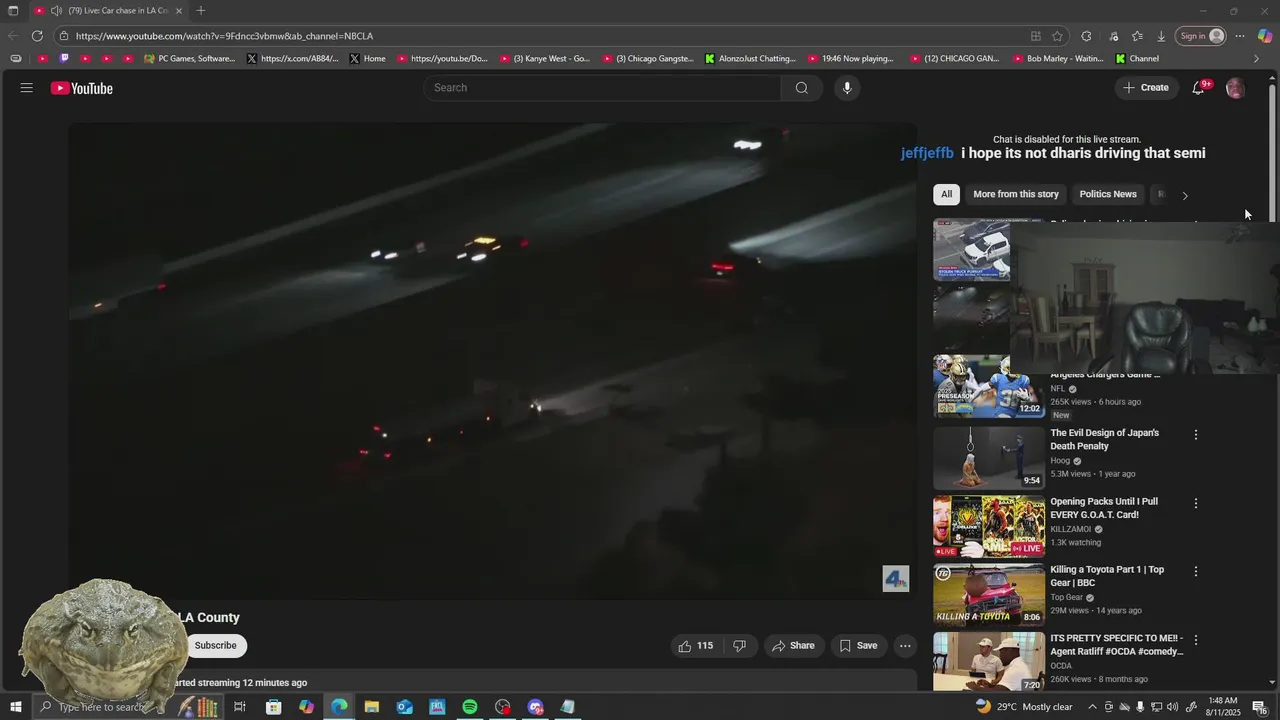Expand the bookmarks bar overflow chevron
The image size is (1280, 720).
1257,59
